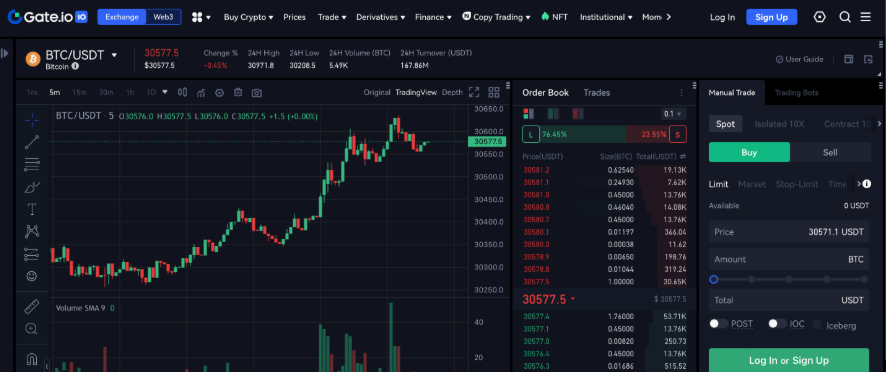Click the Log In link

click(723, 17)
